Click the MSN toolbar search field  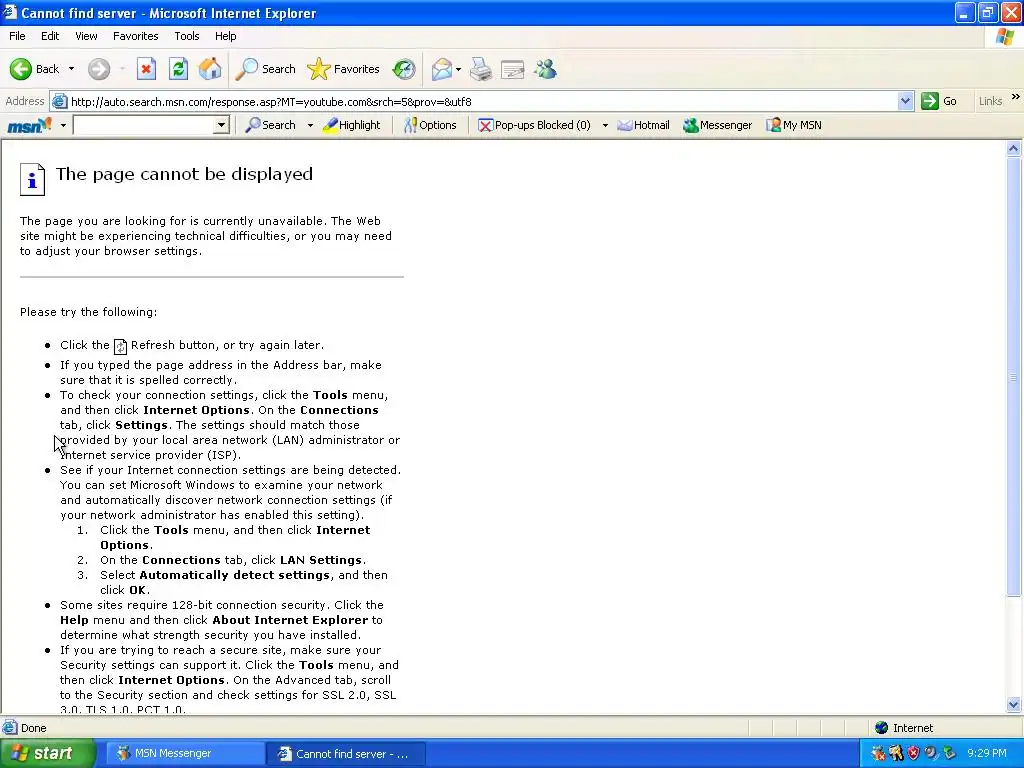pos(144,125)
